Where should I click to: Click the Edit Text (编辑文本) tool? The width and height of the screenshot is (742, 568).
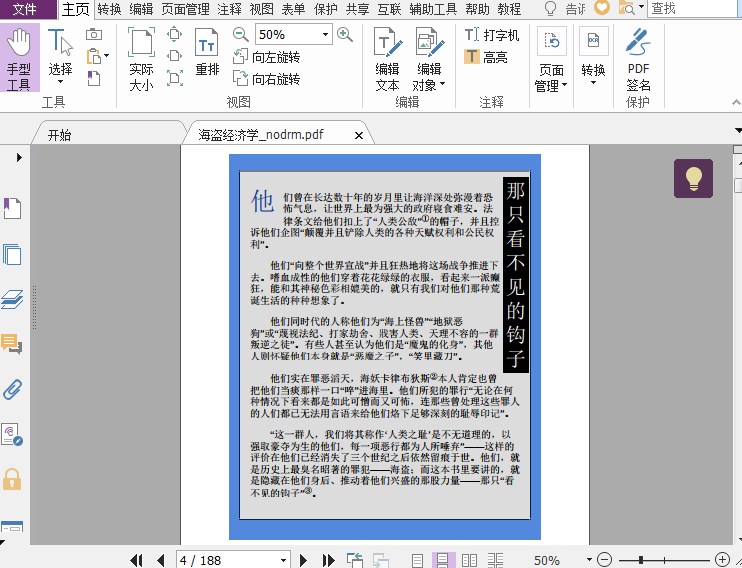[387, 58]
